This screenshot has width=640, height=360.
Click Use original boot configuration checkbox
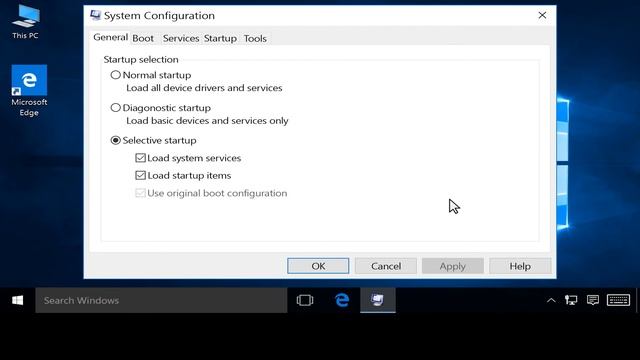[140, 193]
